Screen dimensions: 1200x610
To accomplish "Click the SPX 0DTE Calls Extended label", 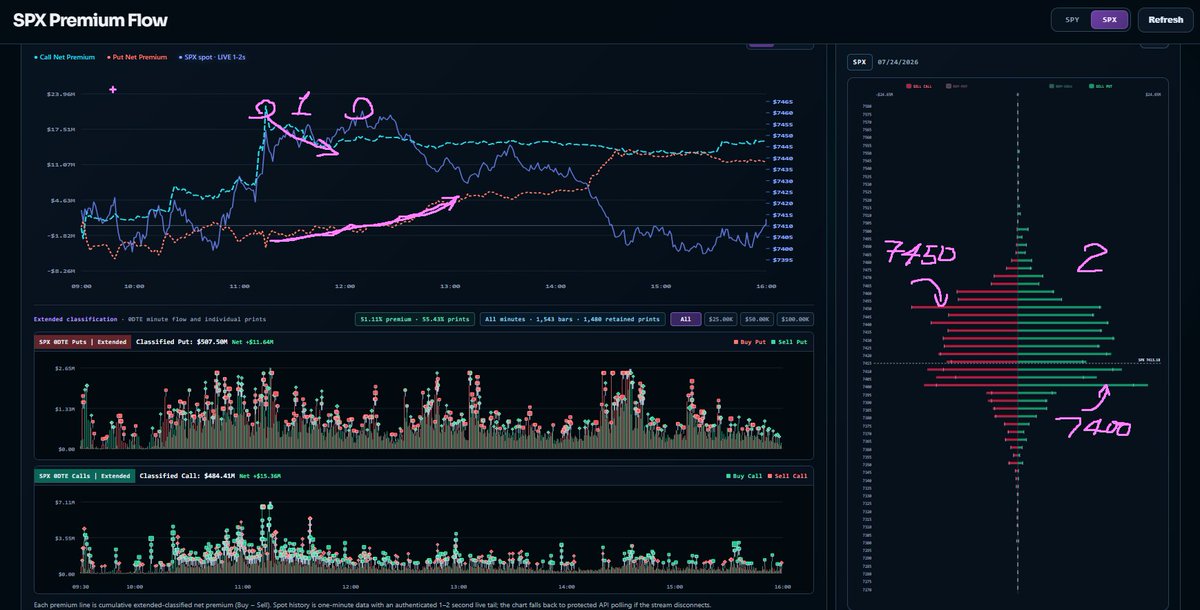I will 84,476.
